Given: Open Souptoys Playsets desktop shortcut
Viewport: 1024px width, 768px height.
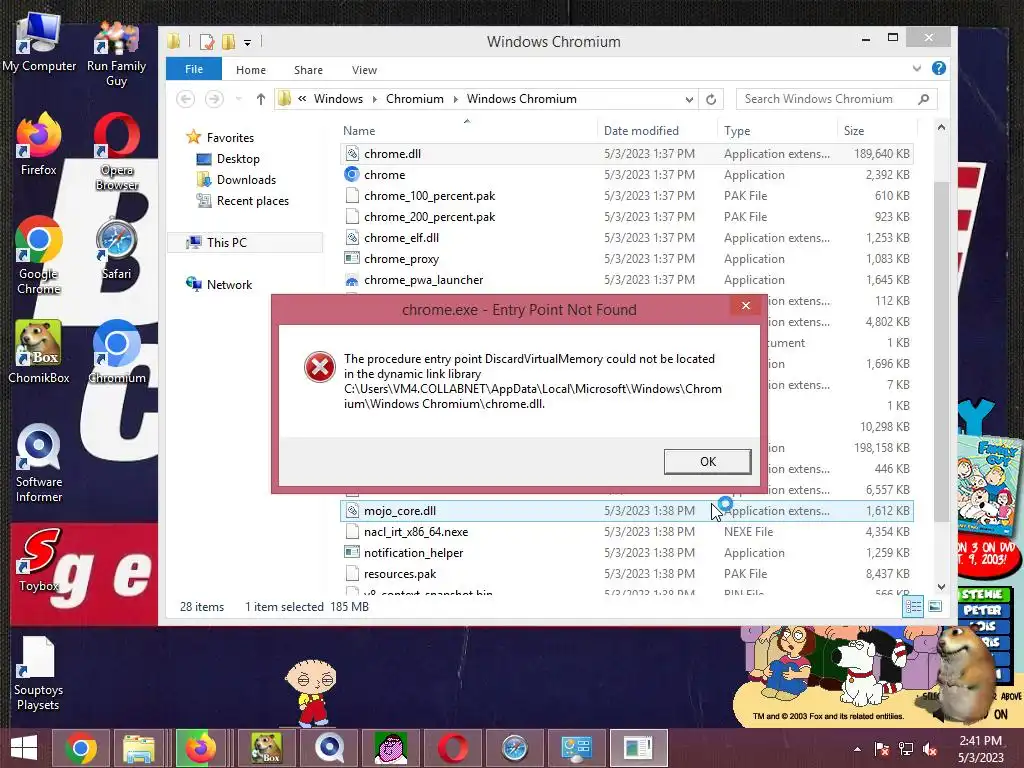Looking at the screenshot, I should pyautogui.click(x=38, y=673).
